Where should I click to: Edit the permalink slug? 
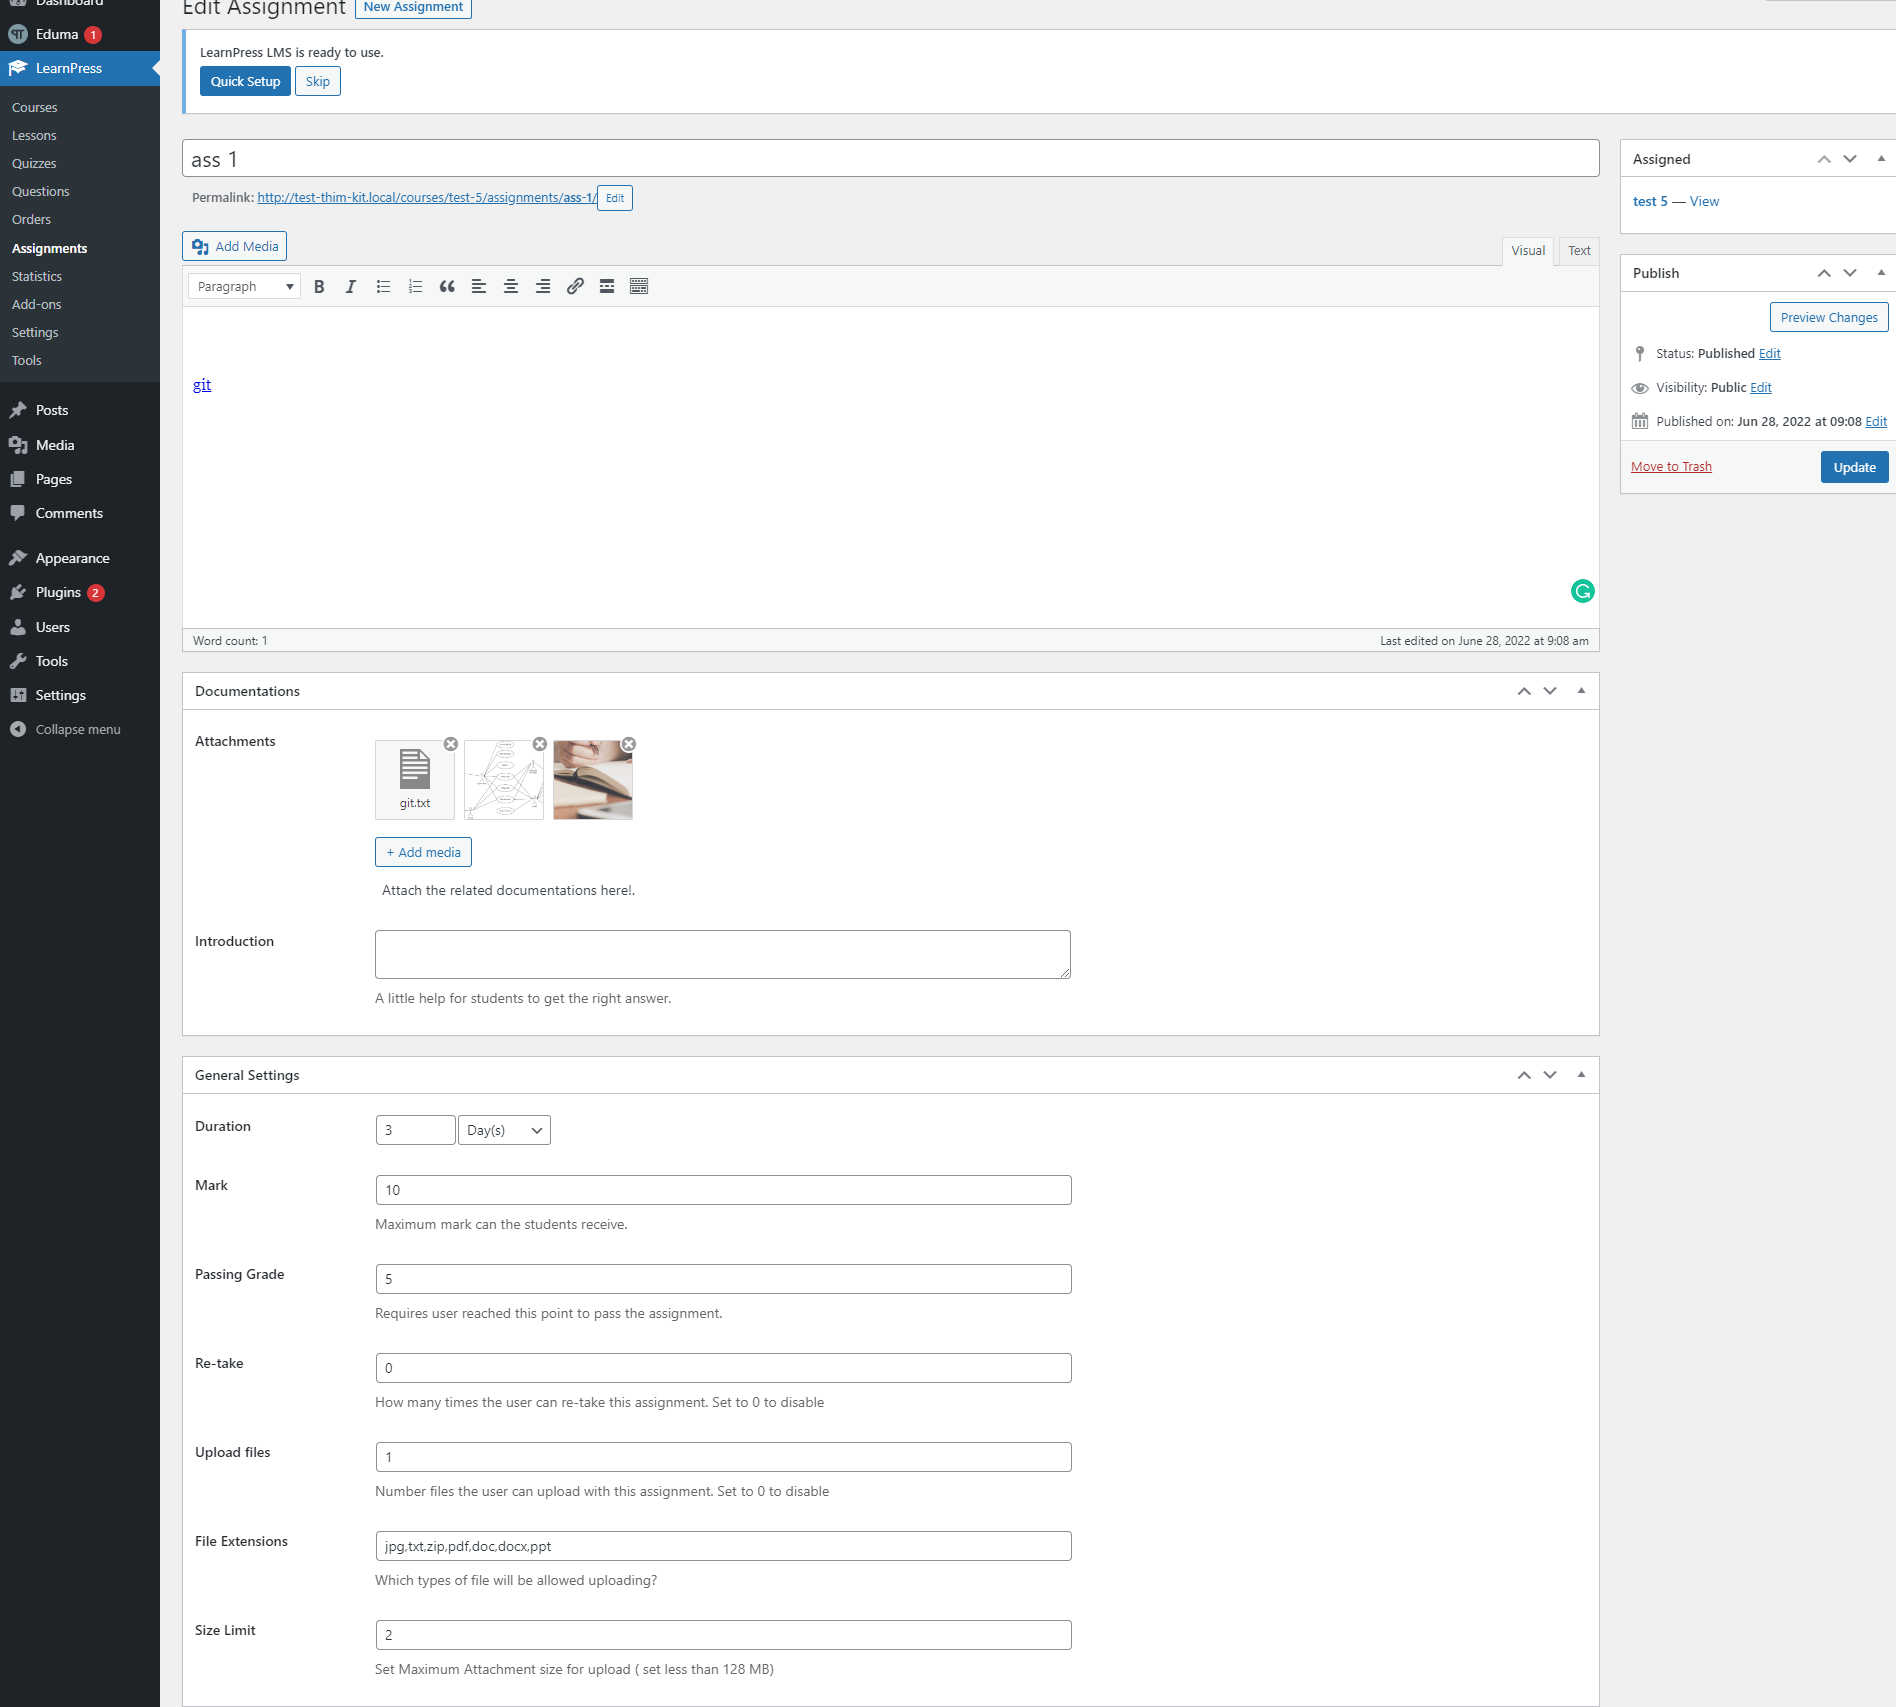[615, 198]
